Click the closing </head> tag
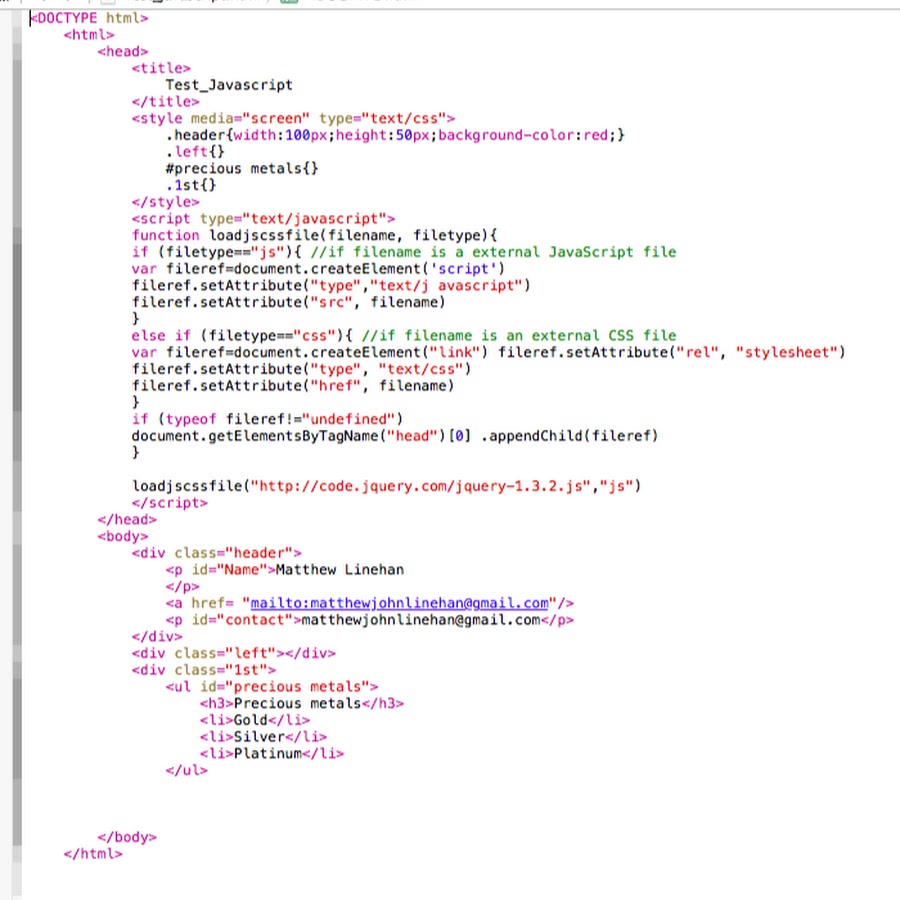Viewport: 900px width, 900px height. click(127, 519)
